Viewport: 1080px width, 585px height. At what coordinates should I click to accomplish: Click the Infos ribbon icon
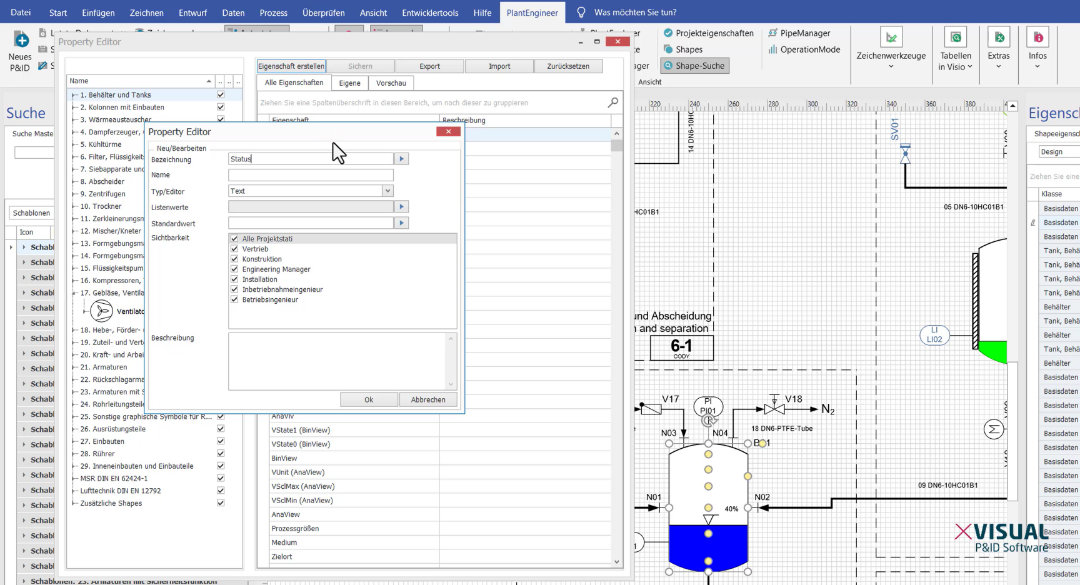(1037, 37)
